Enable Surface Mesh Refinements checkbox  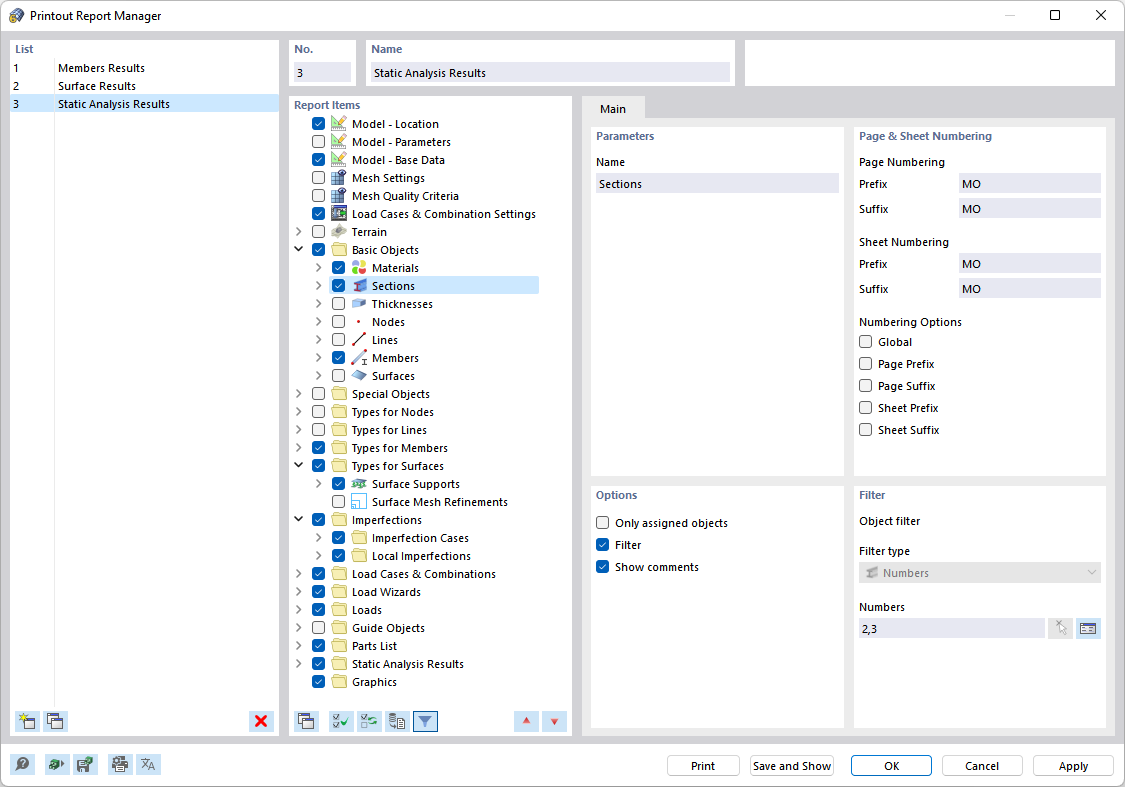339,501
